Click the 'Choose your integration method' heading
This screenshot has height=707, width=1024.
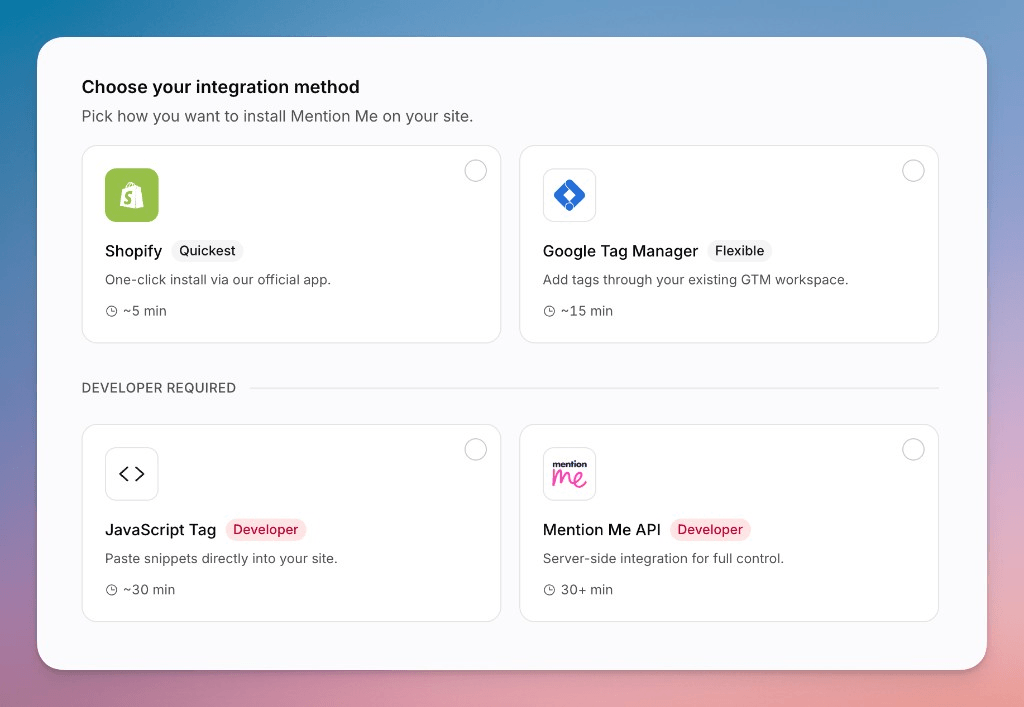pyautogui.click(x=221, y=87)
